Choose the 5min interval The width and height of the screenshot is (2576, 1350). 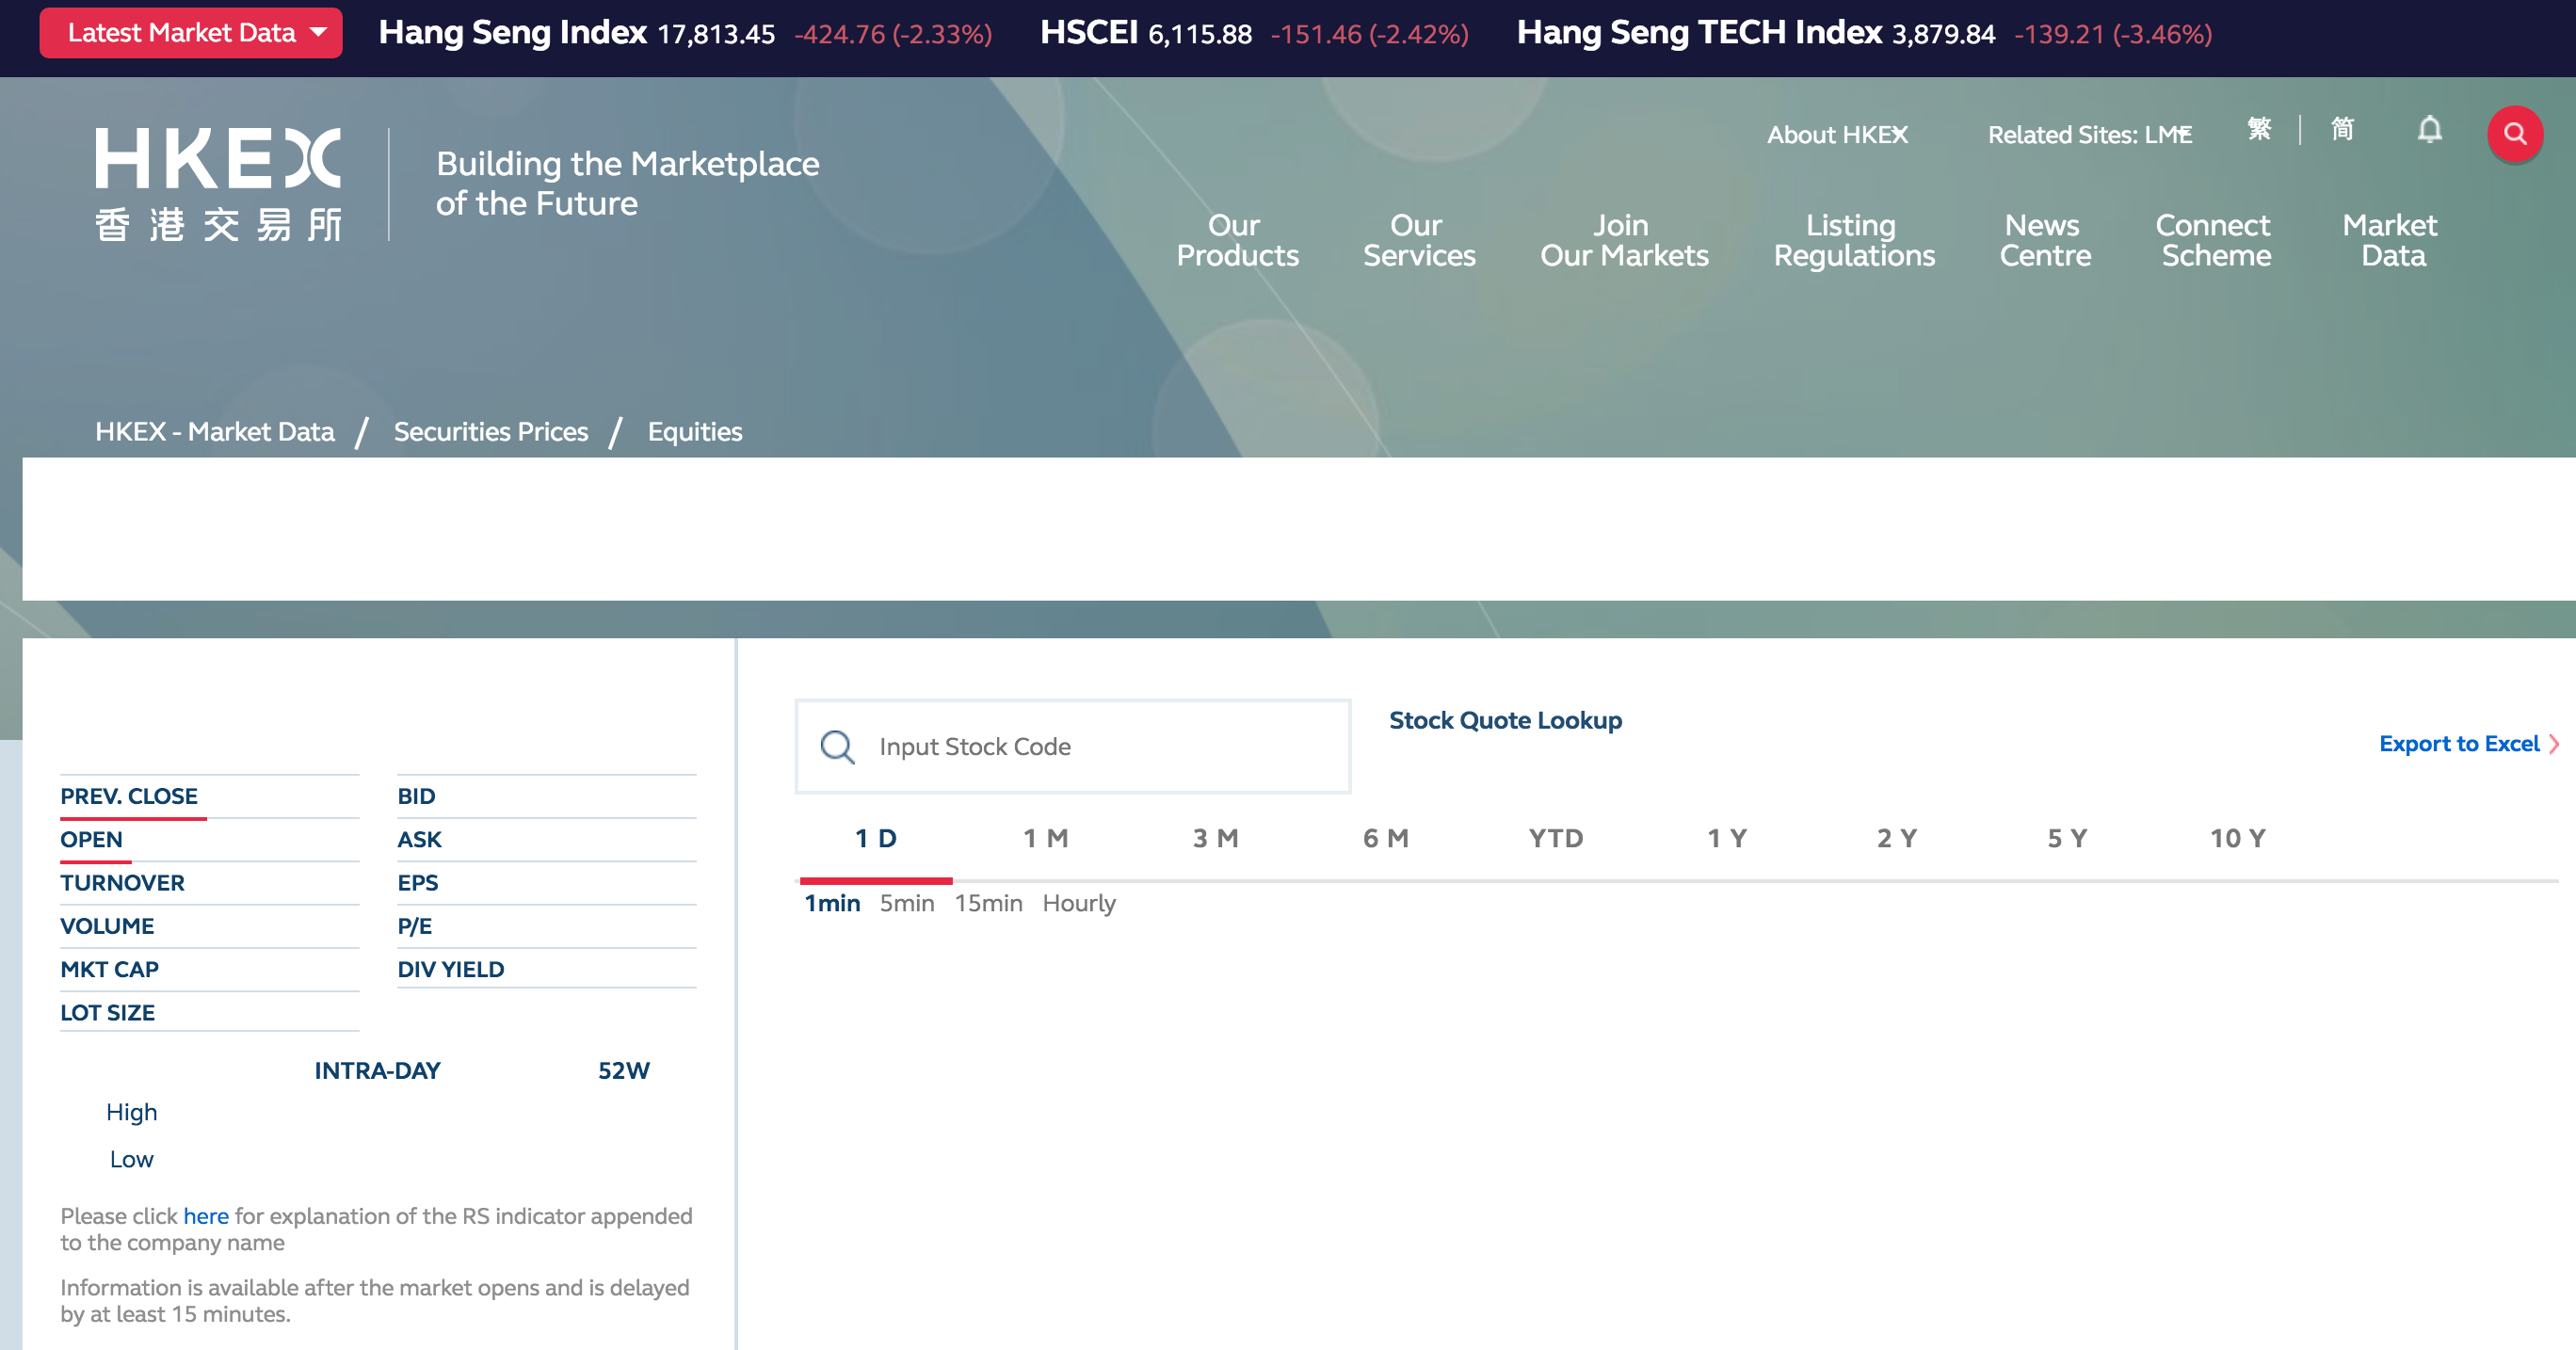[x=907, y=903]
